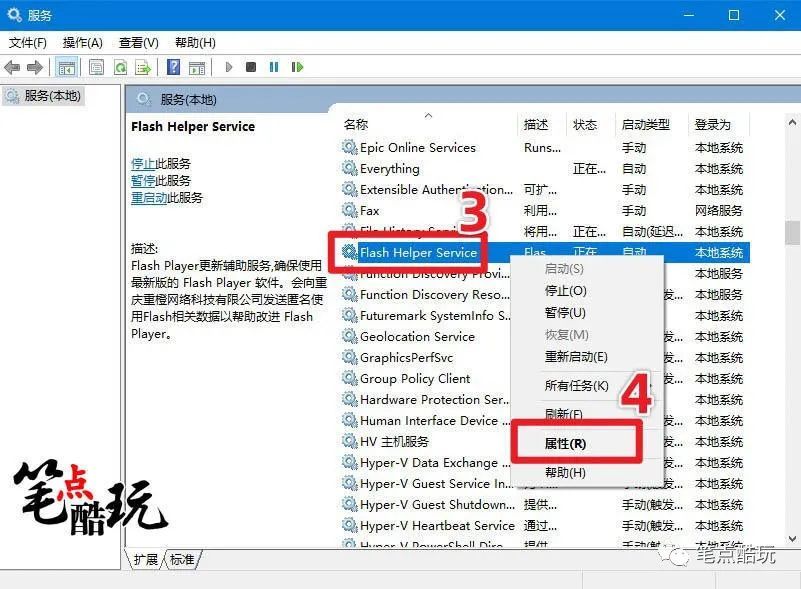Toggle the console tree show/hide icon
This screenshot has width=801, height=589.
tap(66, 67)
